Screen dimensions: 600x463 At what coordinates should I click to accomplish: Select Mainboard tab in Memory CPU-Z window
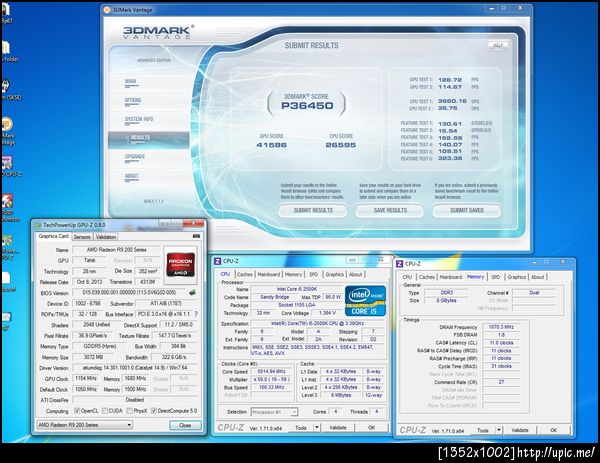point(451,277)
